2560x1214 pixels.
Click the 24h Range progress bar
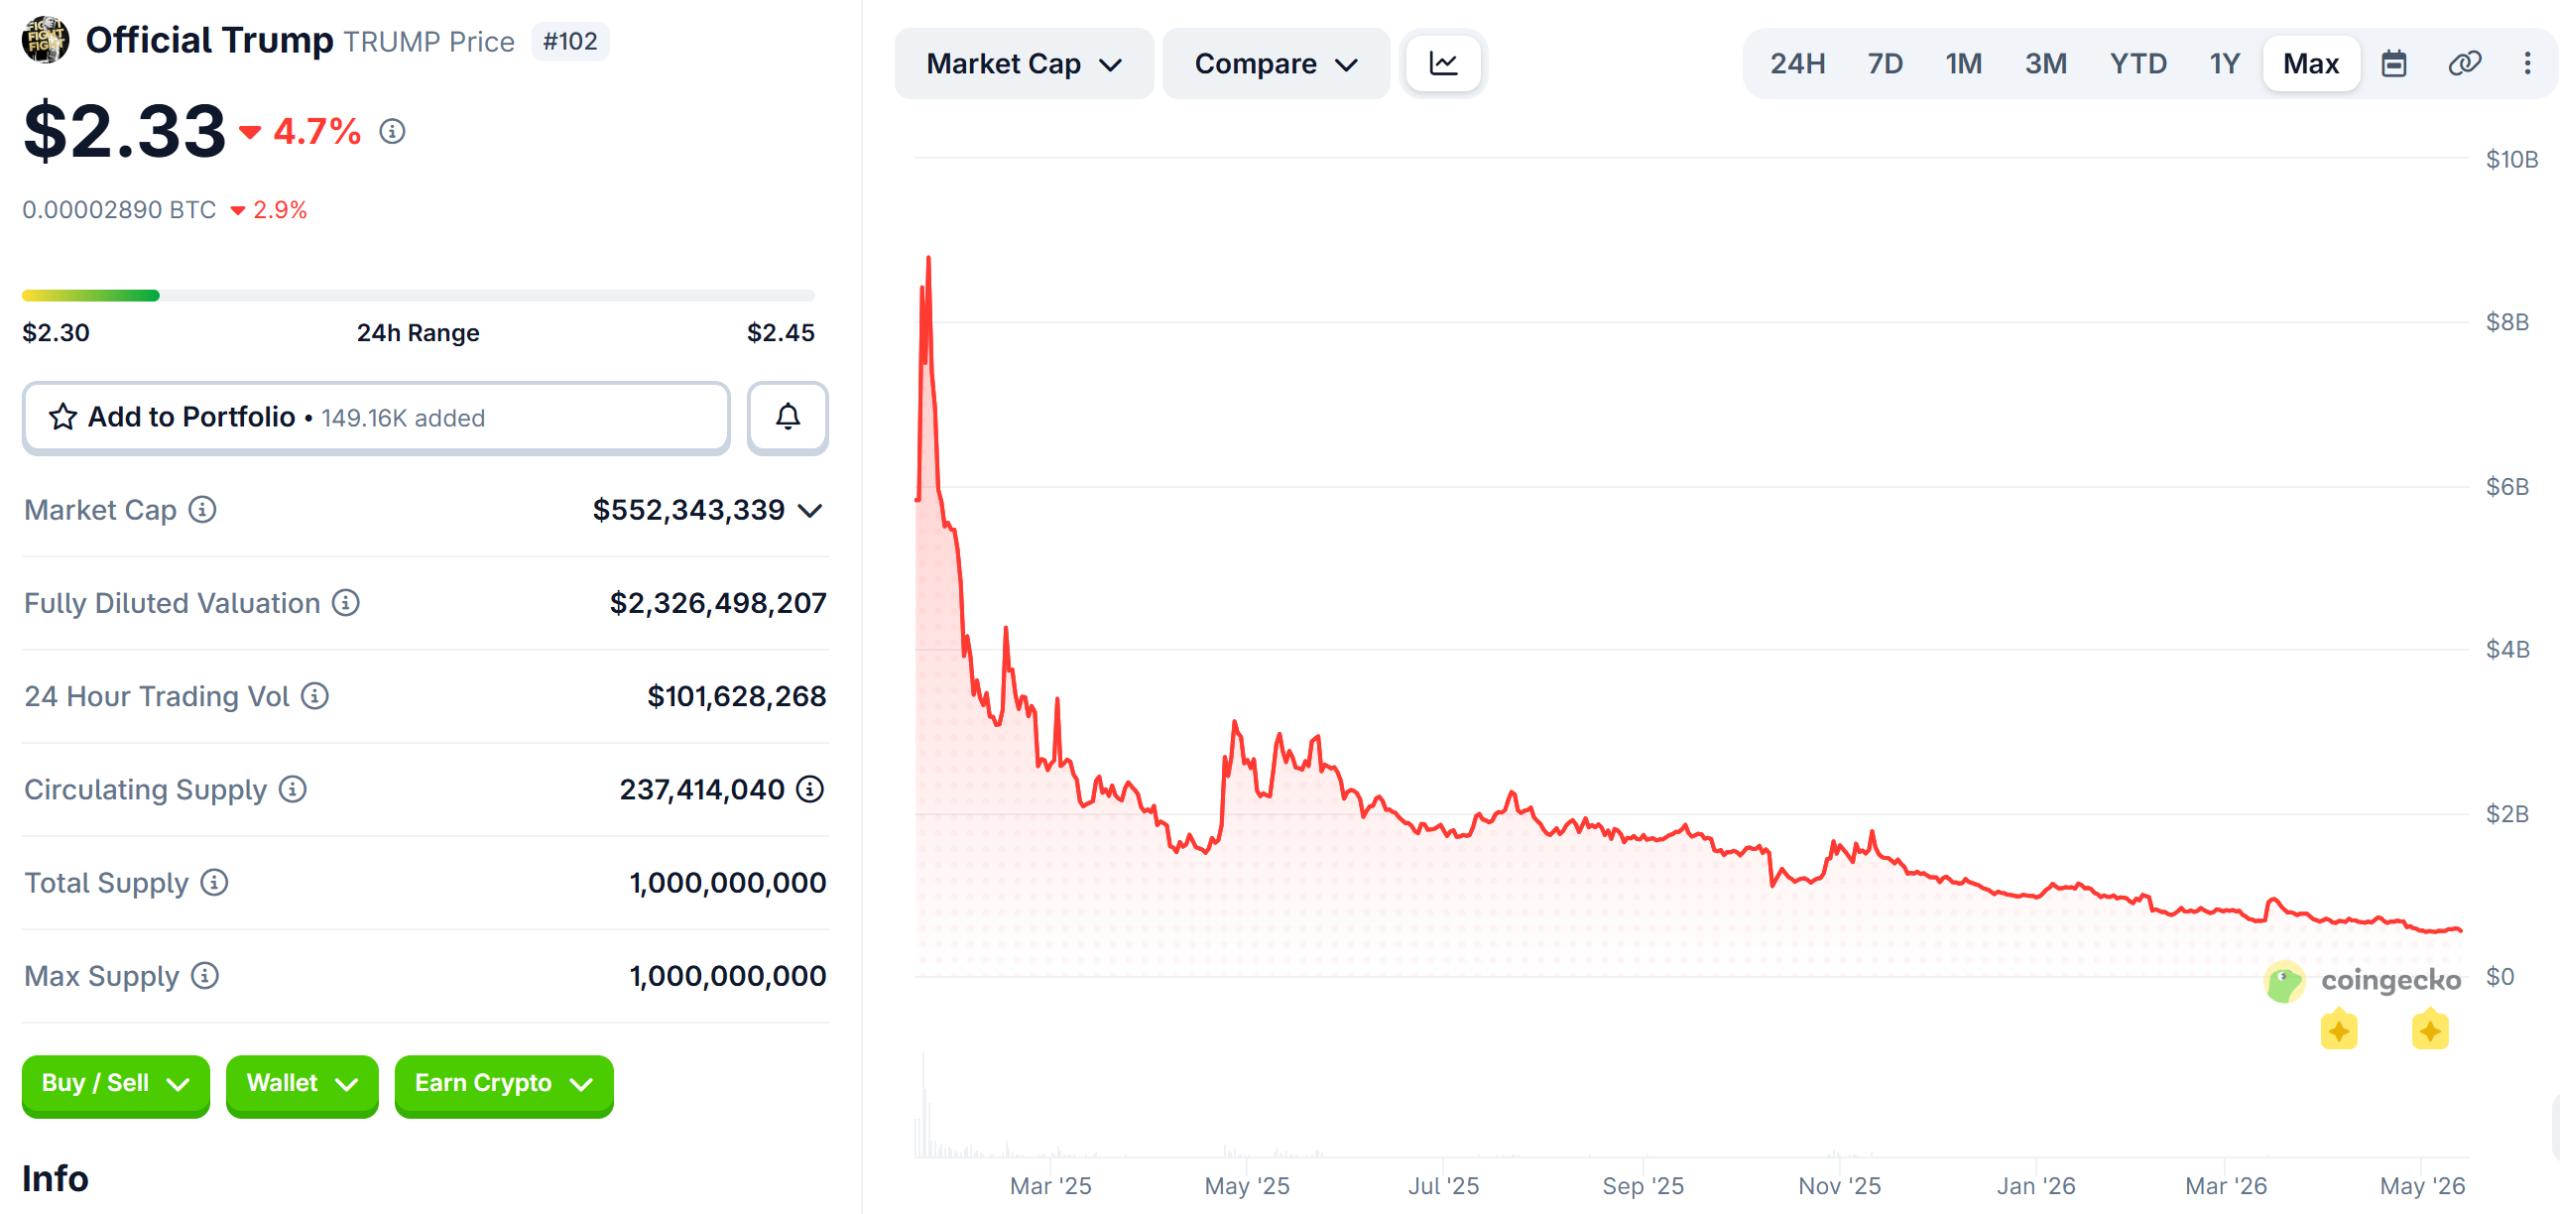(x=418, y=295)
